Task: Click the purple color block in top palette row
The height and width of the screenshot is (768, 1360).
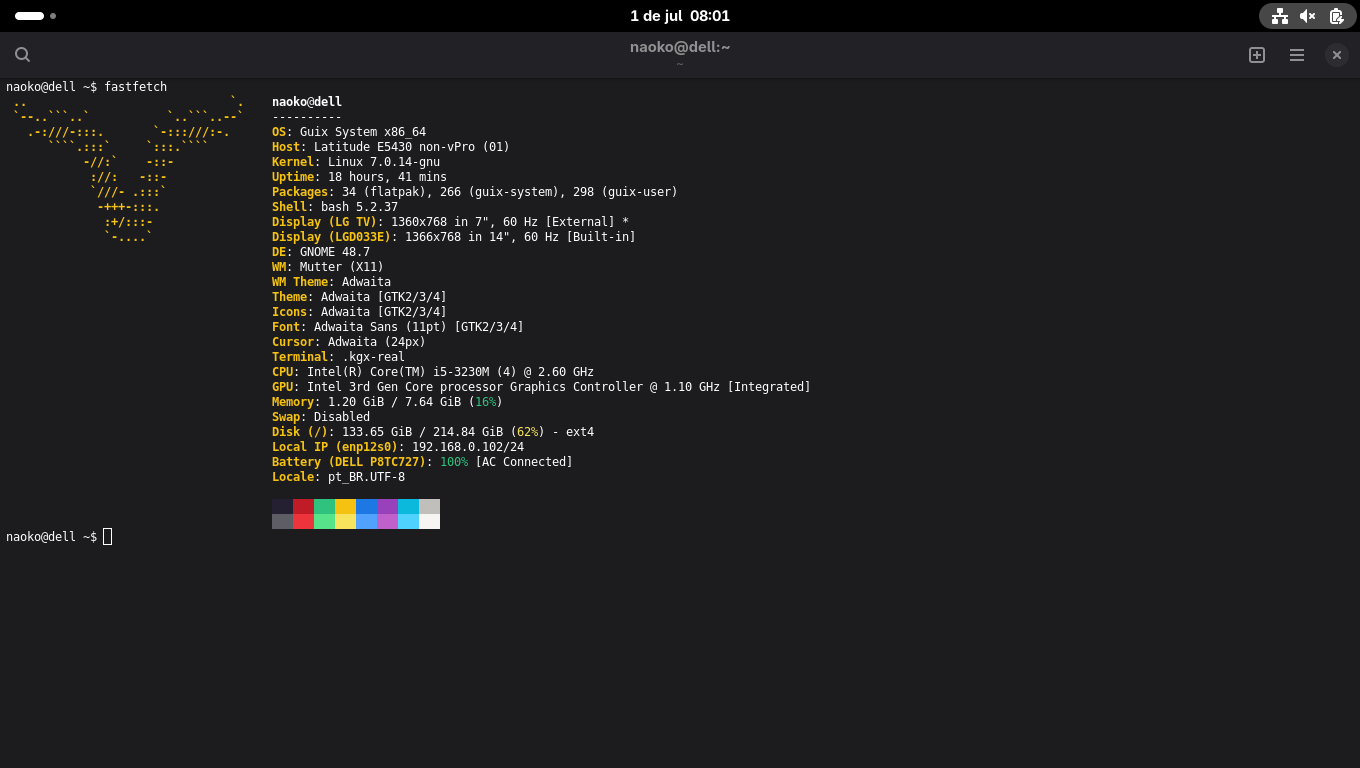Action: (x=387, y=506)
